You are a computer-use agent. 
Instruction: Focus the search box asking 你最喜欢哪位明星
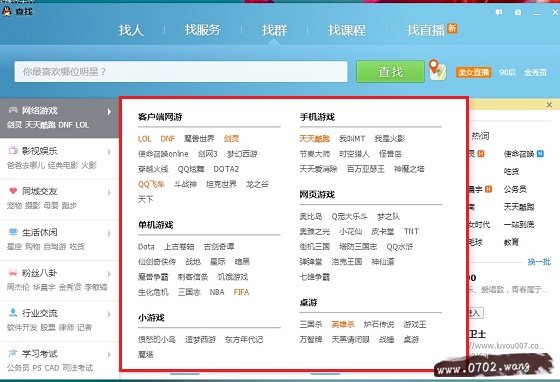click(x=181, y=71)
